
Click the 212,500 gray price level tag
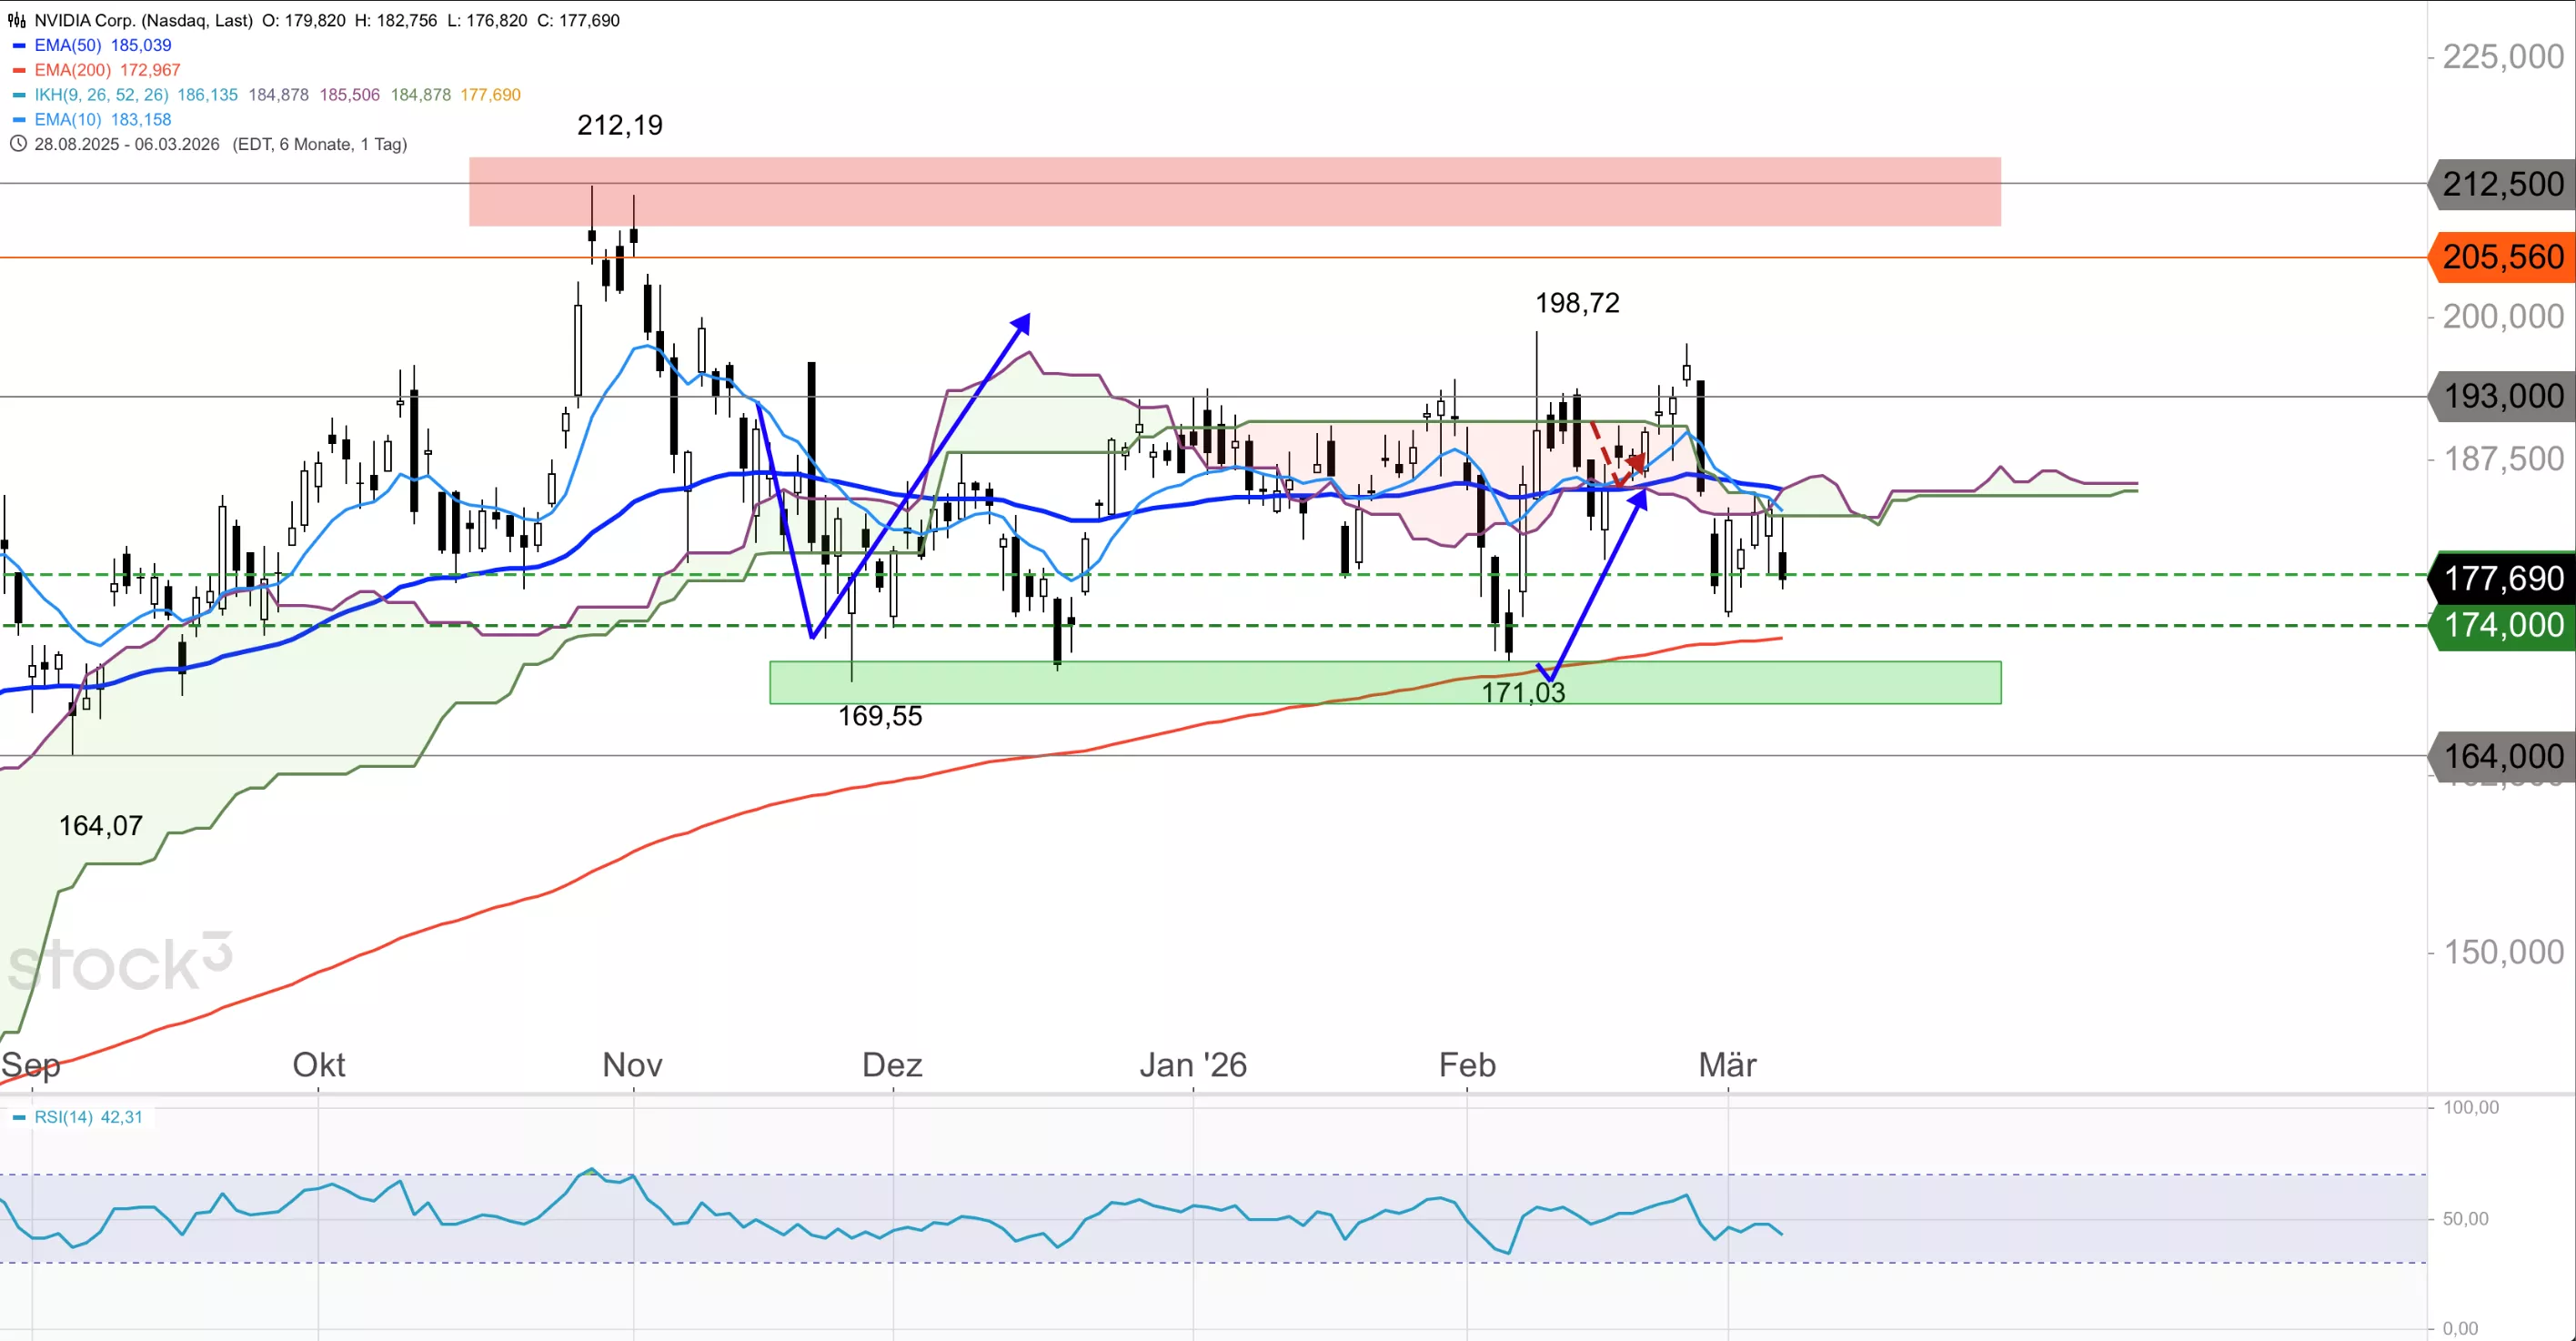click(x=2502, y=184)
